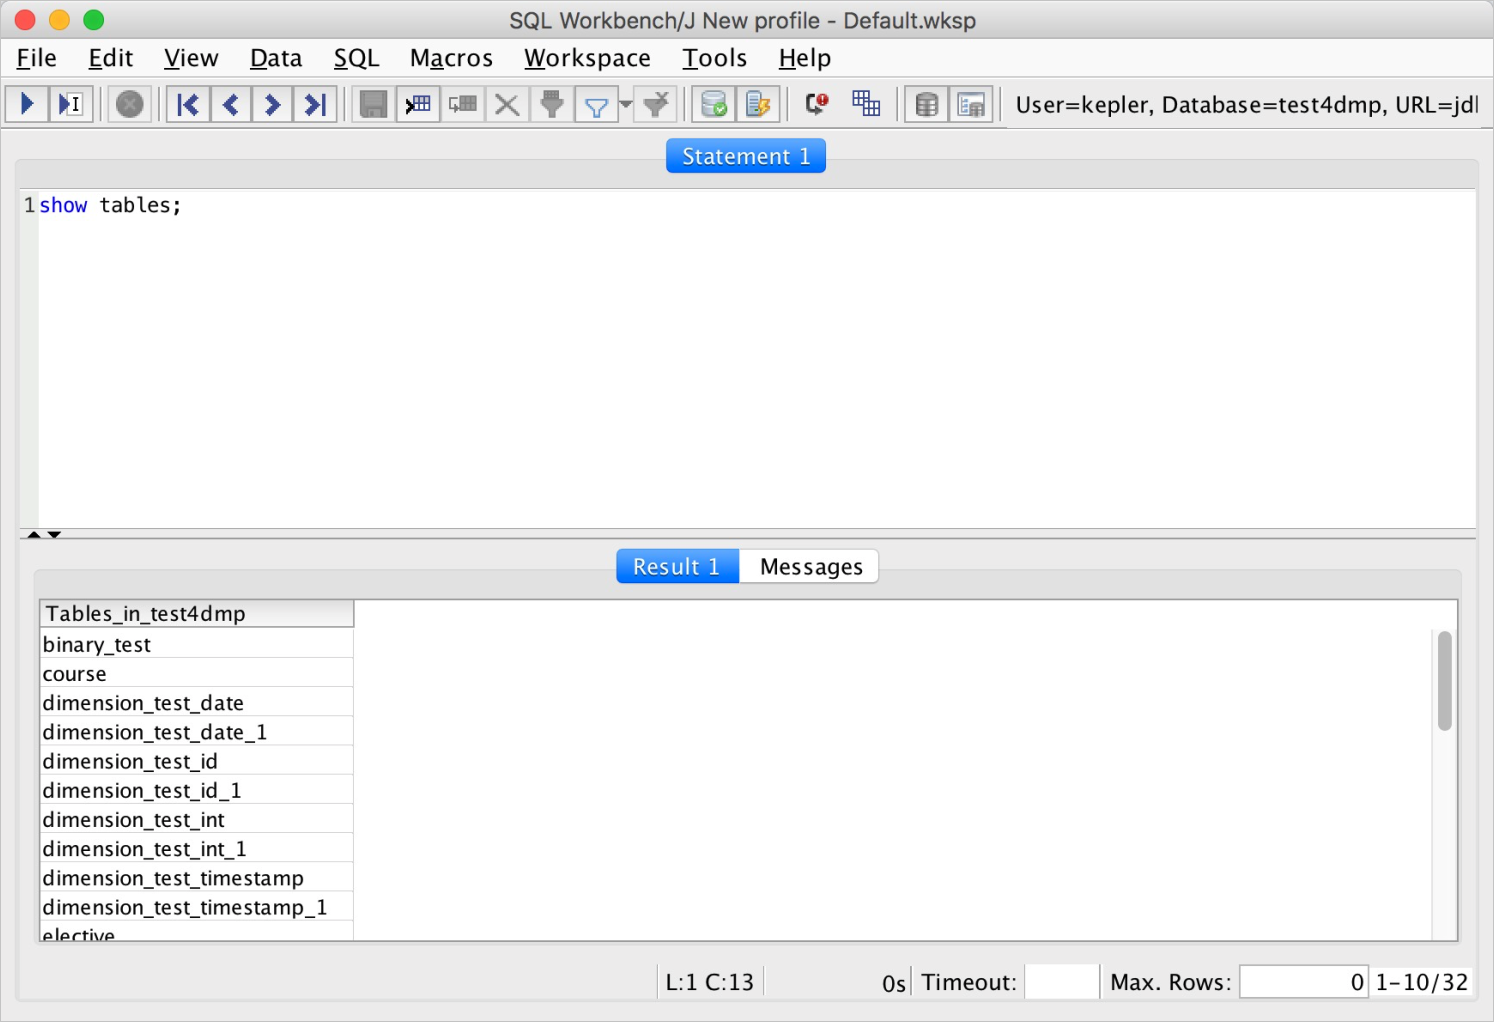Select the Statement 1 tab
Viewport: 1494px width, 1022px height.
tap(746, 156)
